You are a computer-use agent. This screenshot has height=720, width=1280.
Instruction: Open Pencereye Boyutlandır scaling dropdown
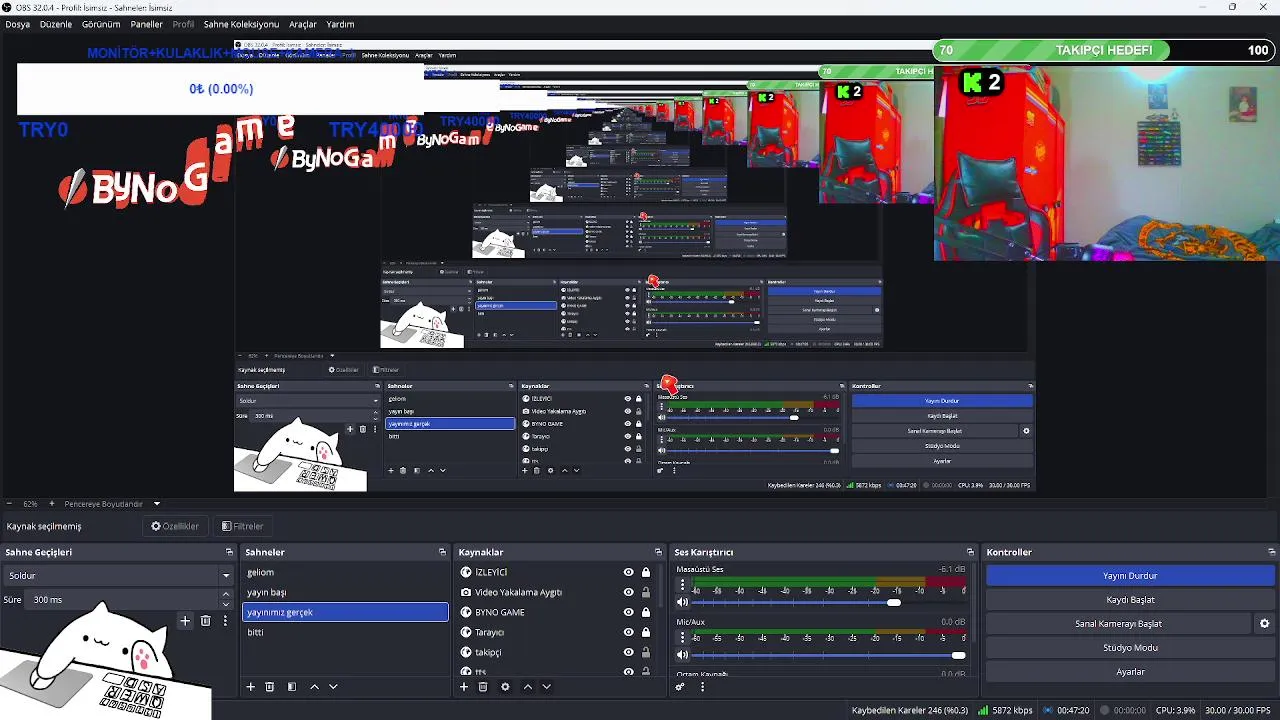click(112, 504)
